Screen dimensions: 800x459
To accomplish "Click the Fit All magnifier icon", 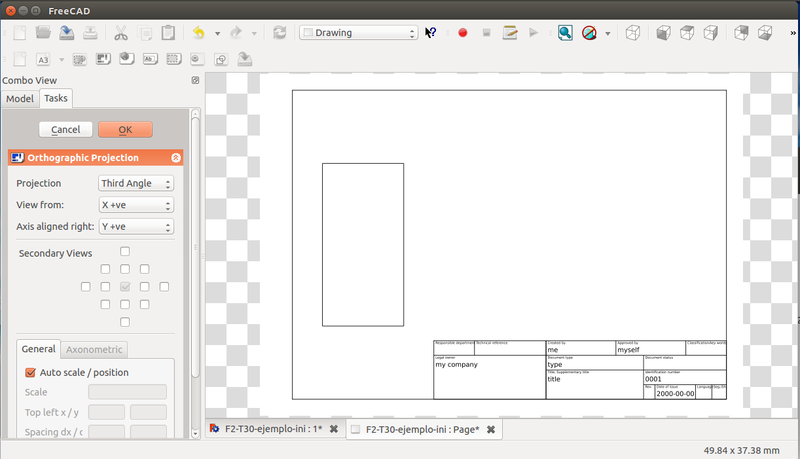I will pos(565,33).
